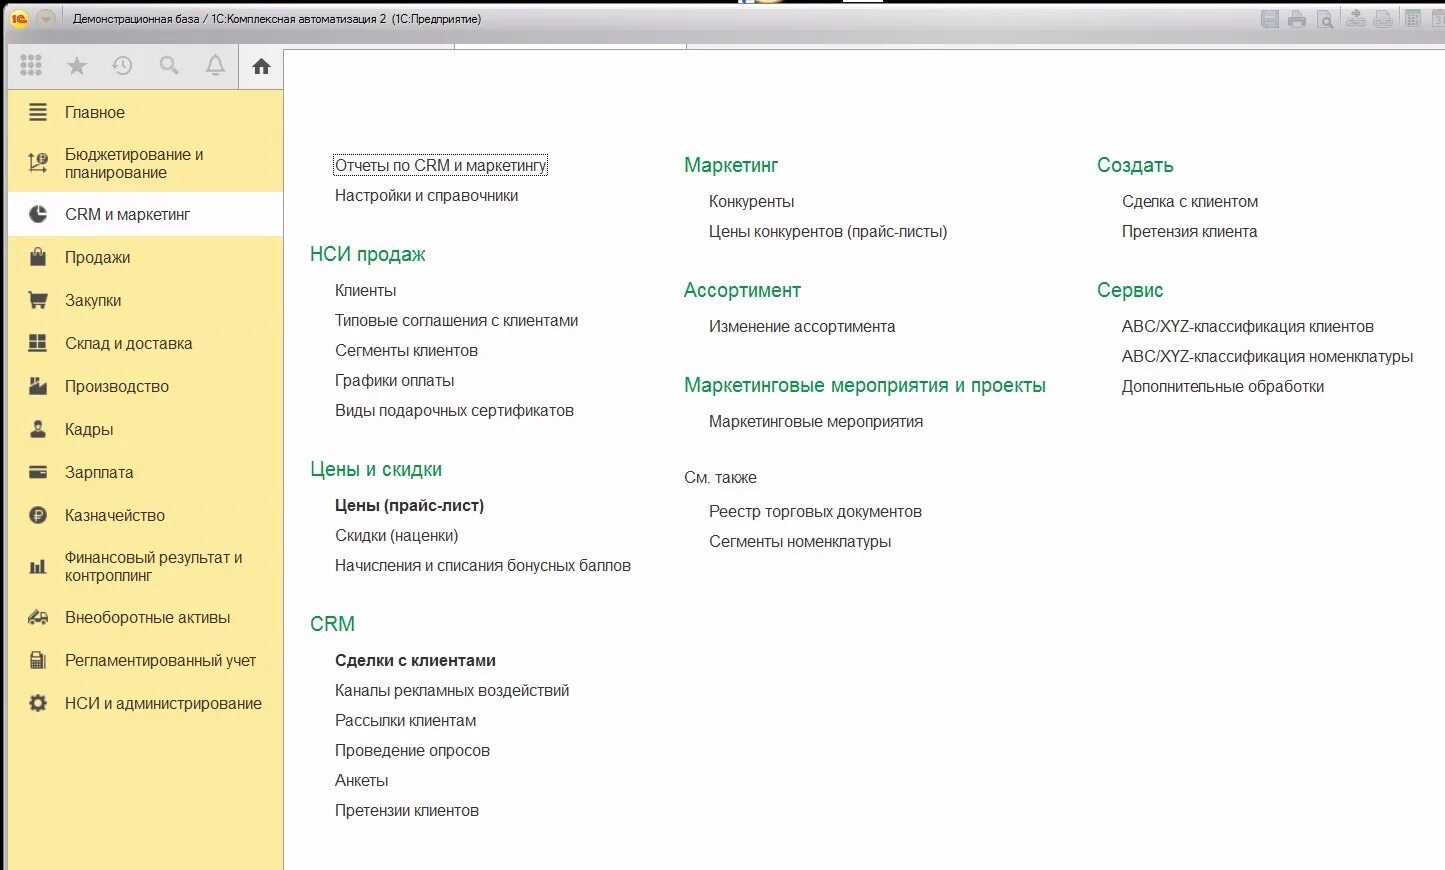1445x870 pixels.
Task: Click the chain-link icon with the page
Action: click(1383, 19)
